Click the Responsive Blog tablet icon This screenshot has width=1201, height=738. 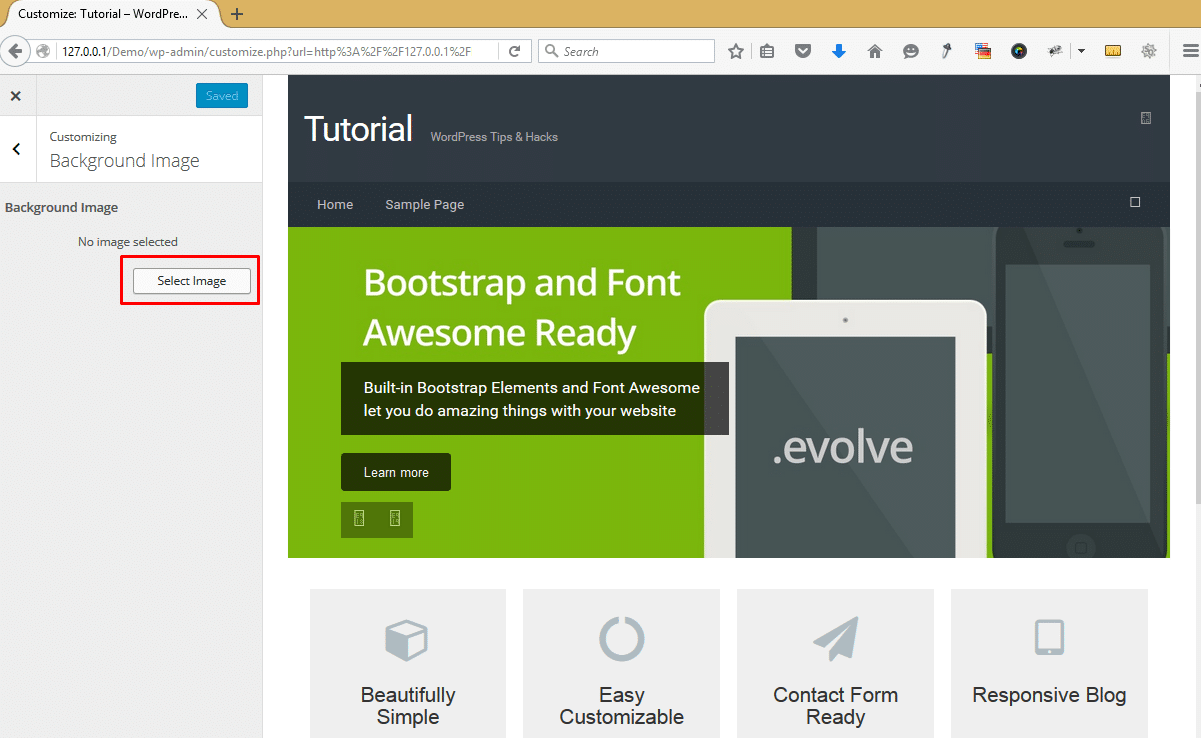(1049, 637)
